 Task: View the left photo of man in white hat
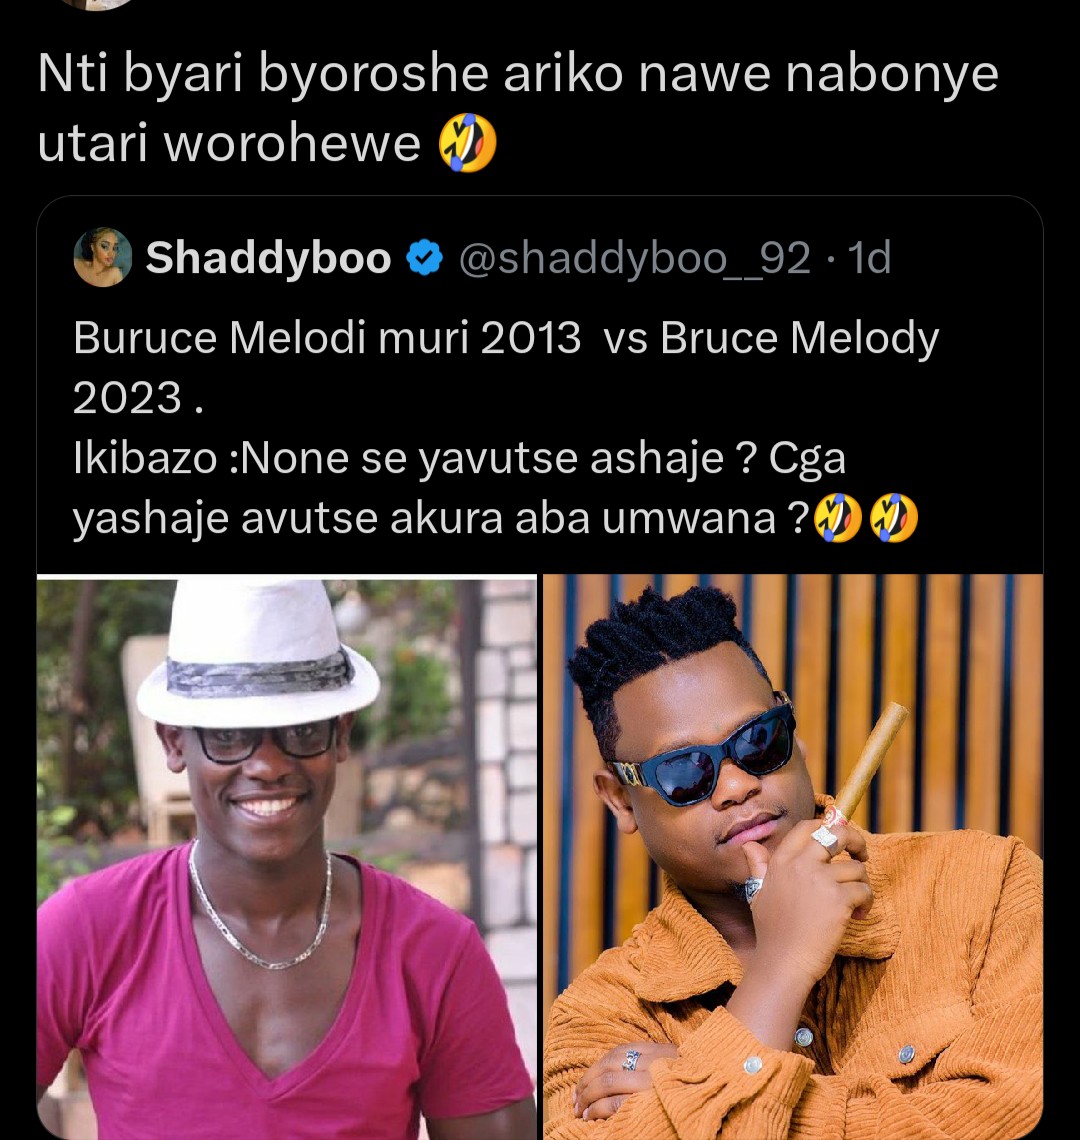point(287,857)
